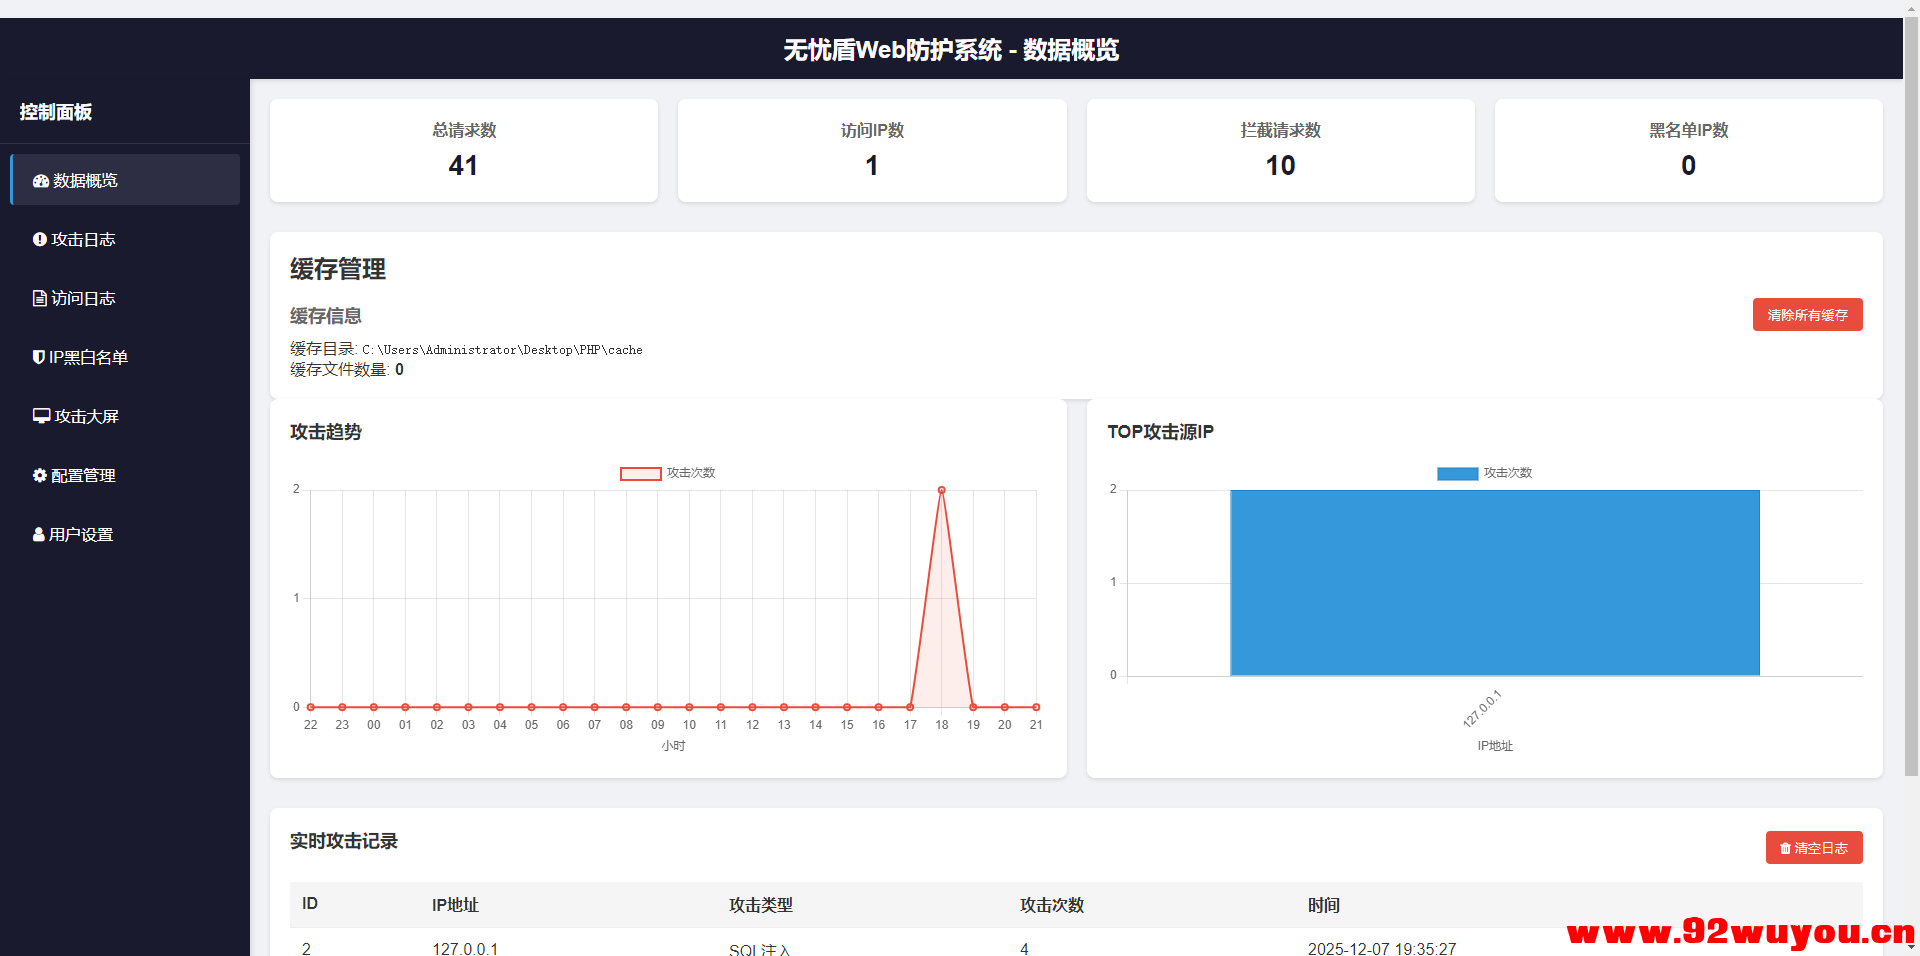Click the 攻击日志 alert icon
The height and width of the screenshot is (956, 1920).
pyautogui.click(x=40, y=239)
